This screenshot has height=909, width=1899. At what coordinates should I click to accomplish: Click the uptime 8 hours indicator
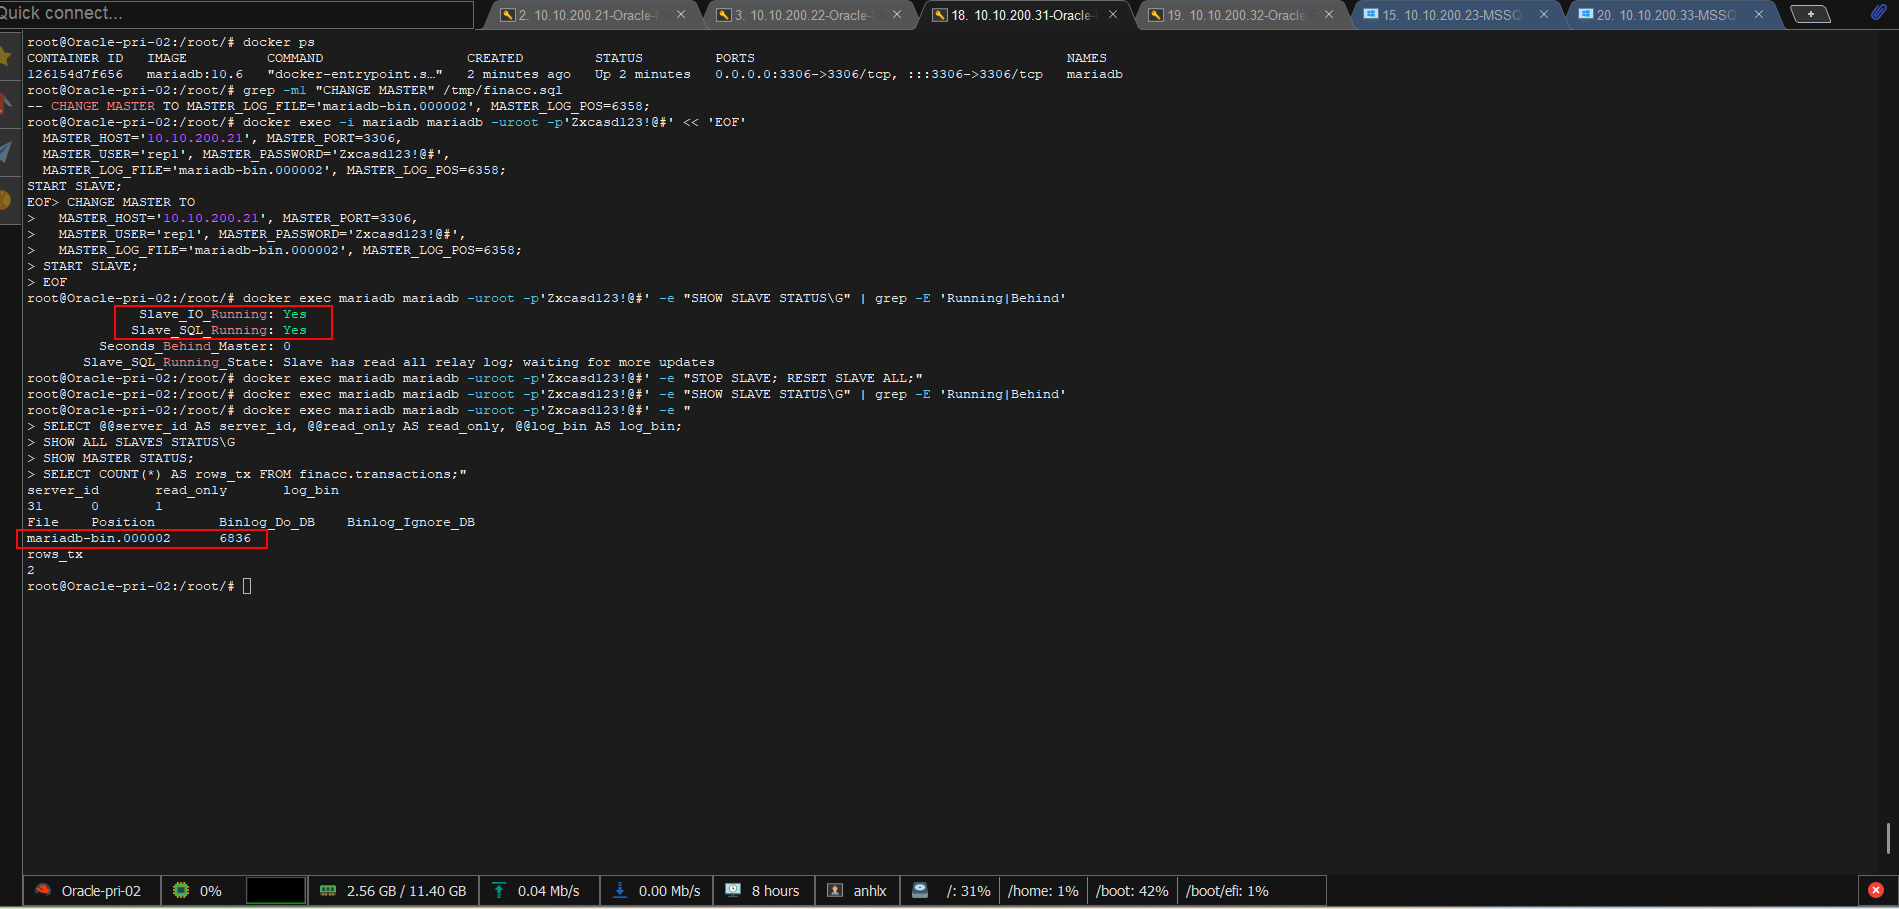tap(763, 891)
